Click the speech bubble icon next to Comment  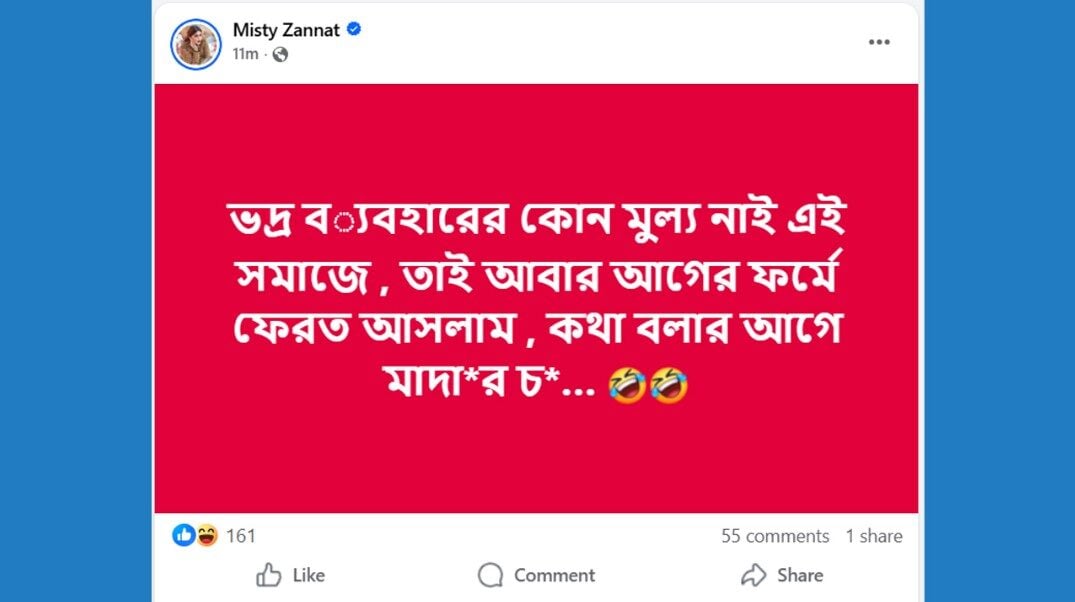[489, 575]
